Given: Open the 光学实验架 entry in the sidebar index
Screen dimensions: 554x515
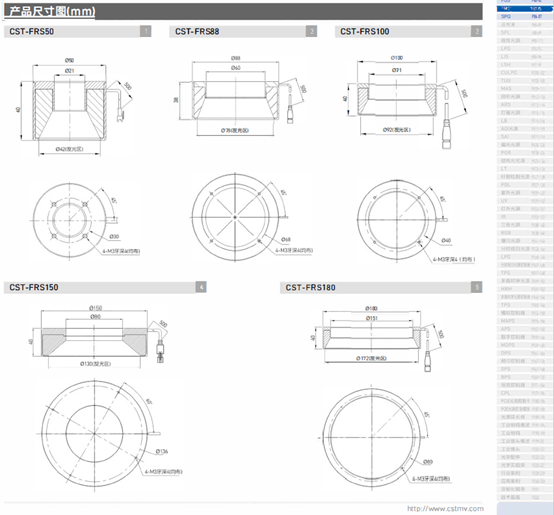Looking at the screenshot, I should point(524,465).
